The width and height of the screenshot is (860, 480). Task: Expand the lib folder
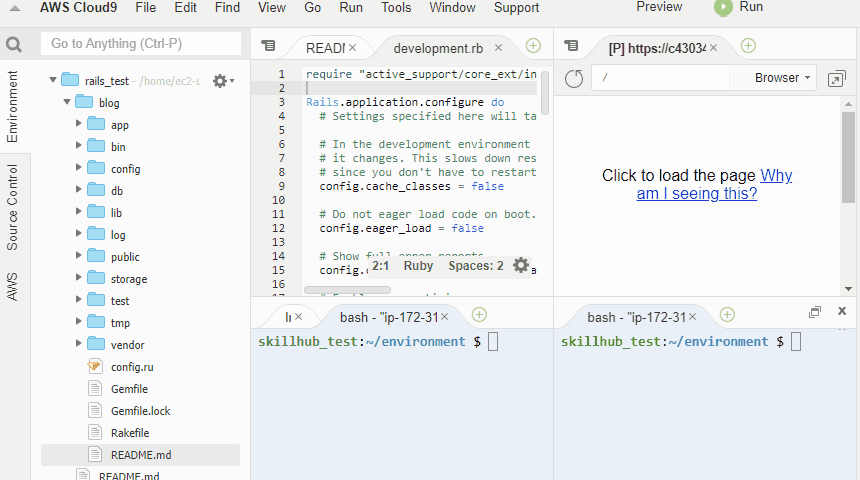78,212
